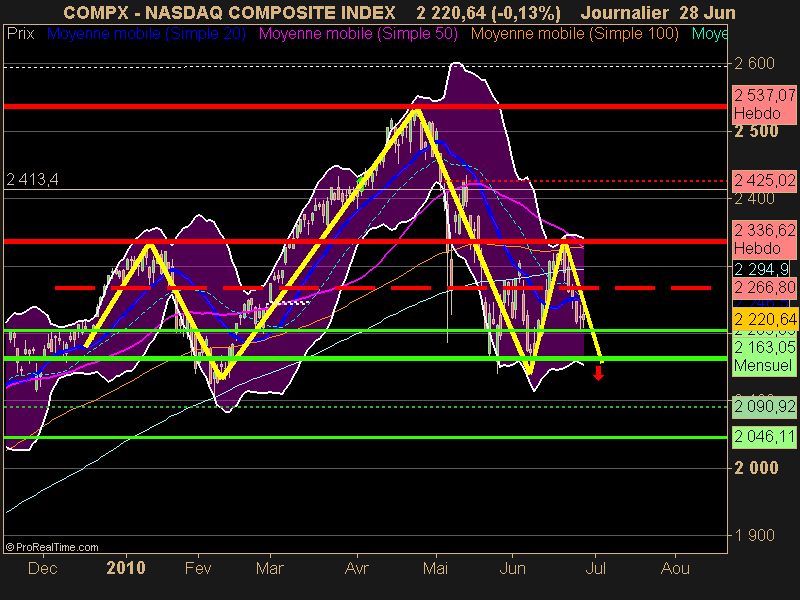Click the 'Journalier 28 Jun' timeframe label
This screenshot has height=600, width=800.
coord(658,13)
